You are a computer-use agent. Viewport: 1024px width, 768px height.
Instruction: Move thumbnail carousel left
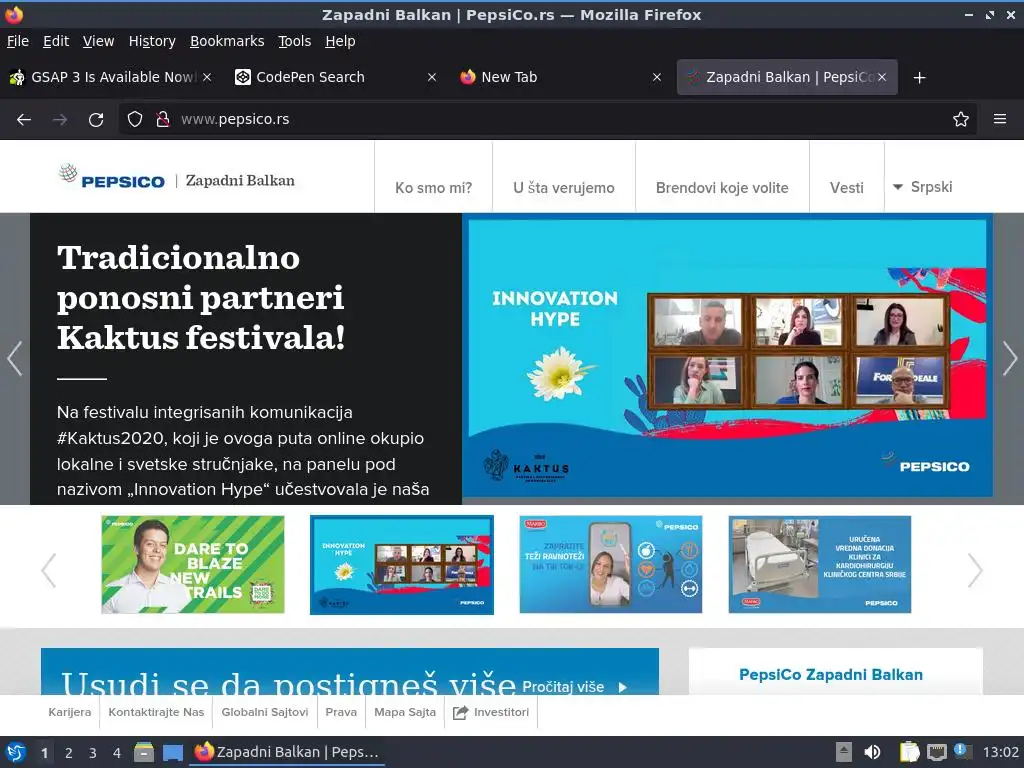point(49,570)
